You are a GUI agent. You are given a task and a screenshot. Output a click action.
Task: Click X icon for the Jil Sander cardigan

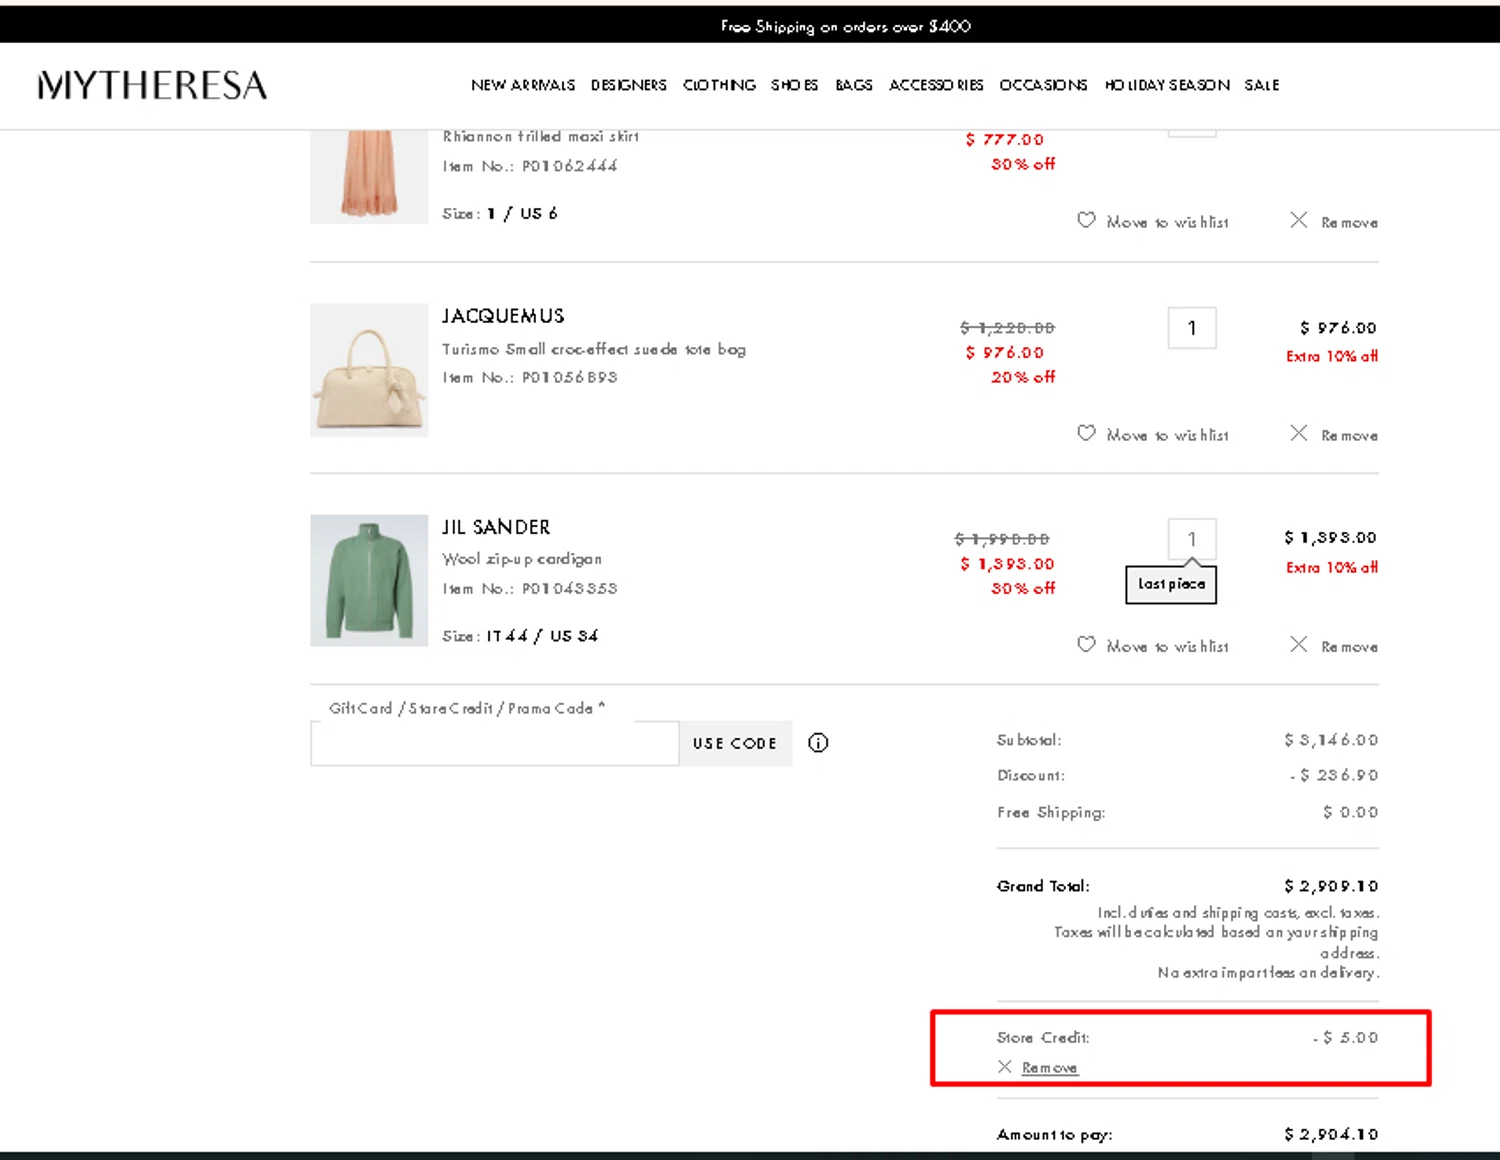(x=1298, y=644)
